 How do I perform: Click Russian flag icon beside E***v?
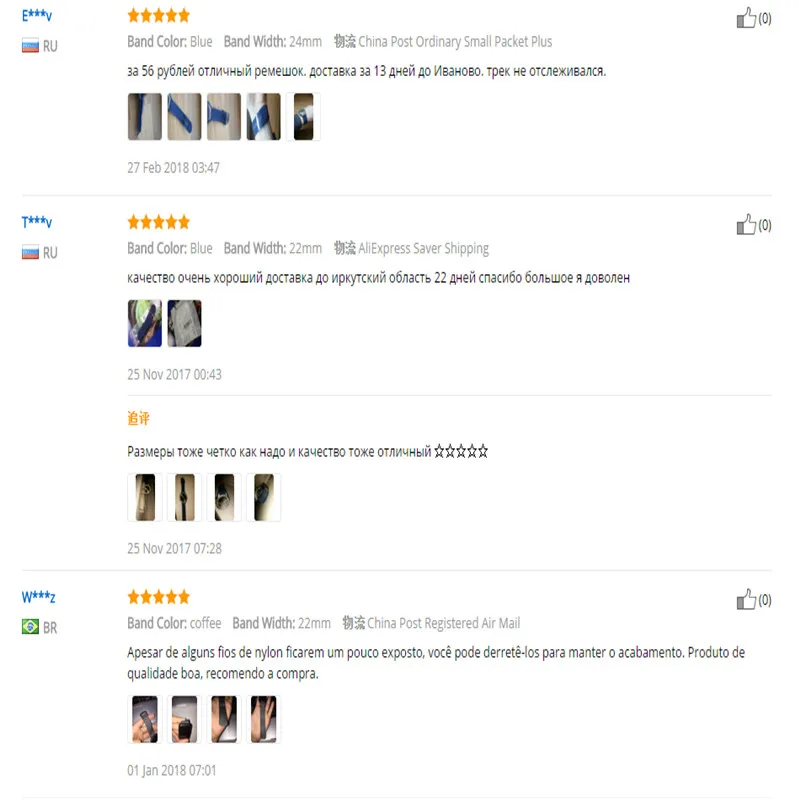point(30,46)
